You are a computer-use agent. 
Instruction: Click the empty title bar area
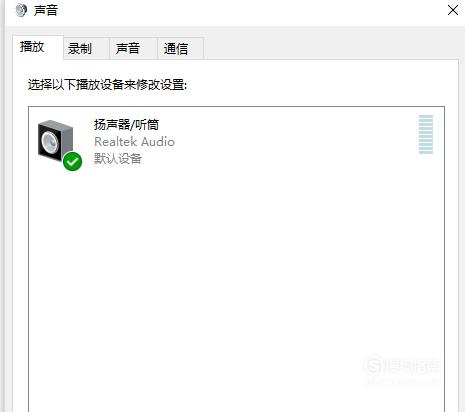[250, 10]
